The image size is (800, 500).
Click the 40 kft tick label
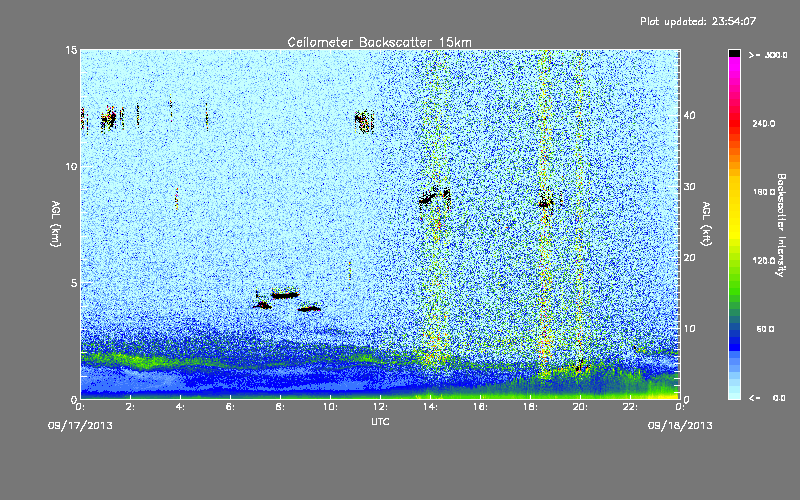[689, 115]
